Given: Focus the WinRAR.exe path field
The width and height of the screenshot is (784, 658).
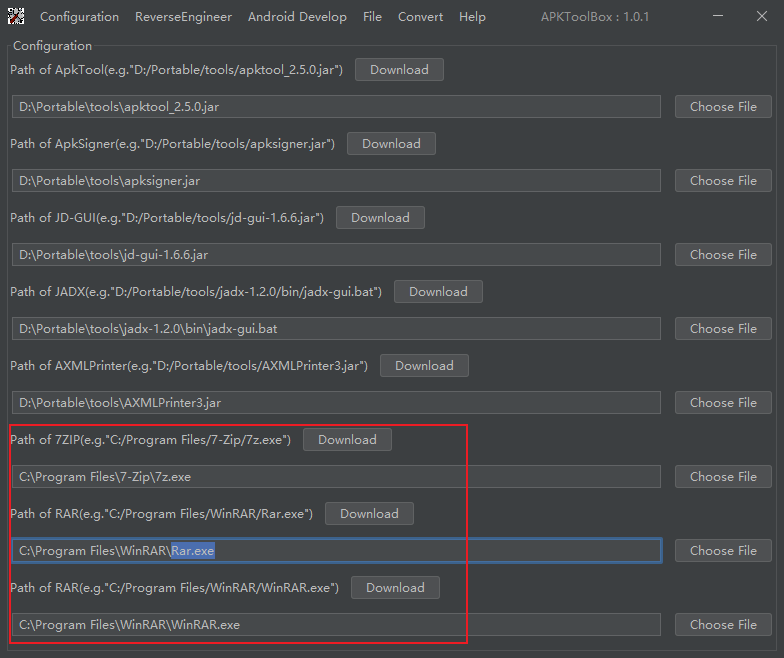Looking at the screenshot, I should pyautogui.click(x=336, y=624).
